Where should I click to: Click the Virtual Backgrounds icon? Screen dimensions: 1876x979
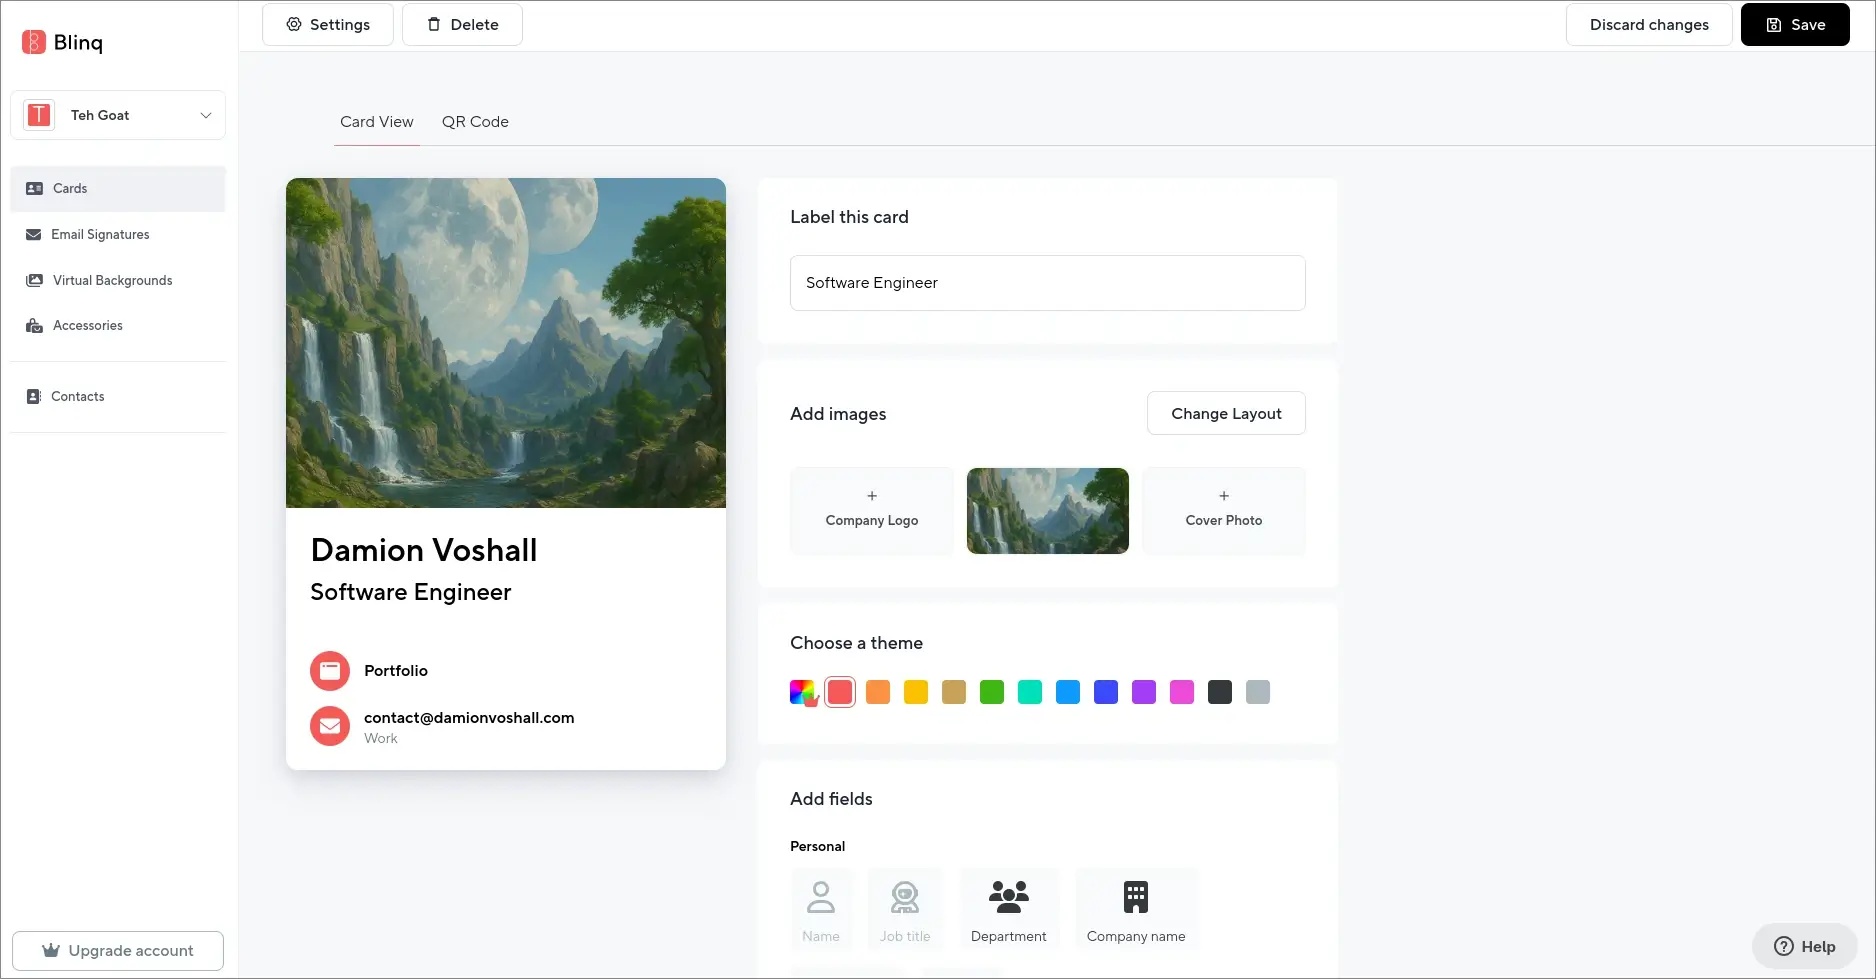click(x=34, y=280)
